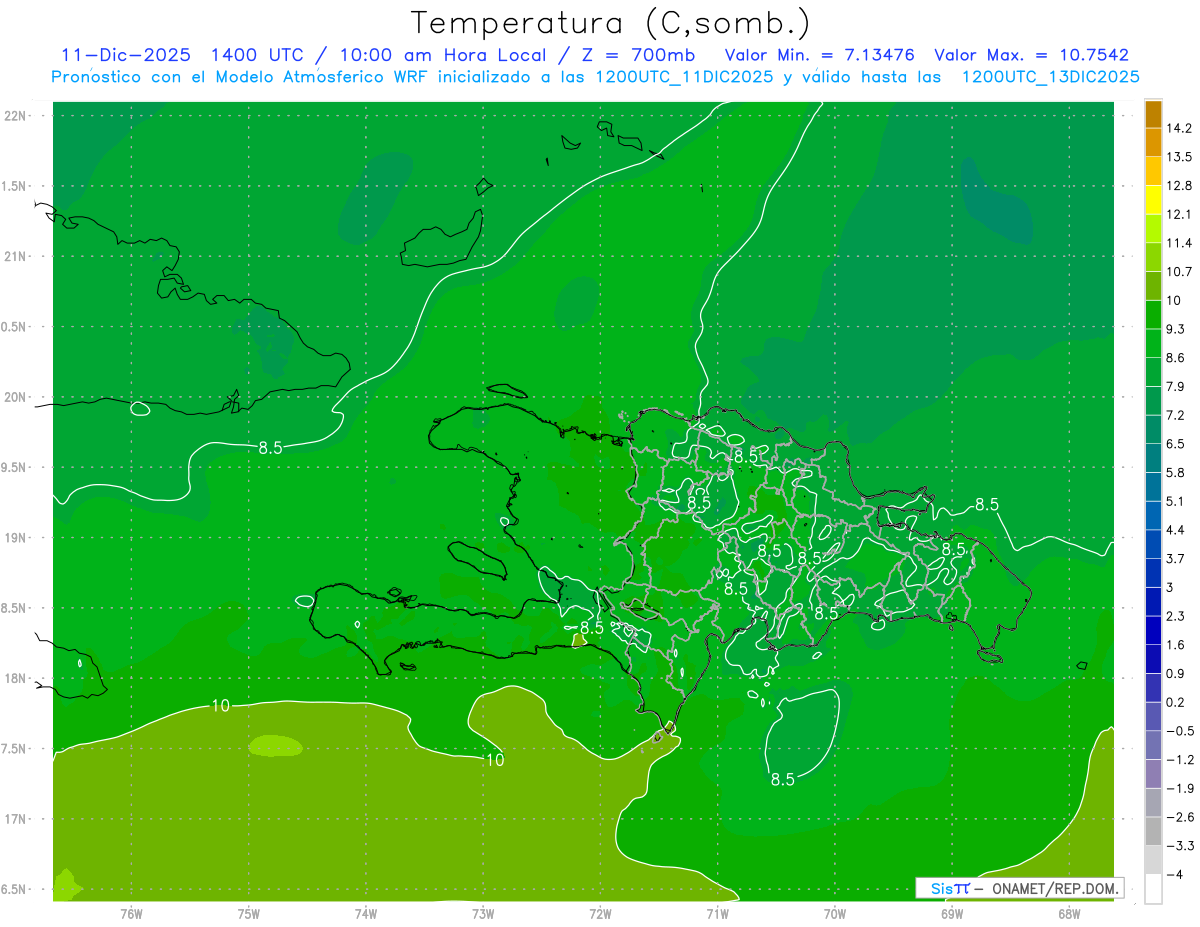Click the '70W' longitude axis label
The image size is (1200, 927).
pos(835,913)
